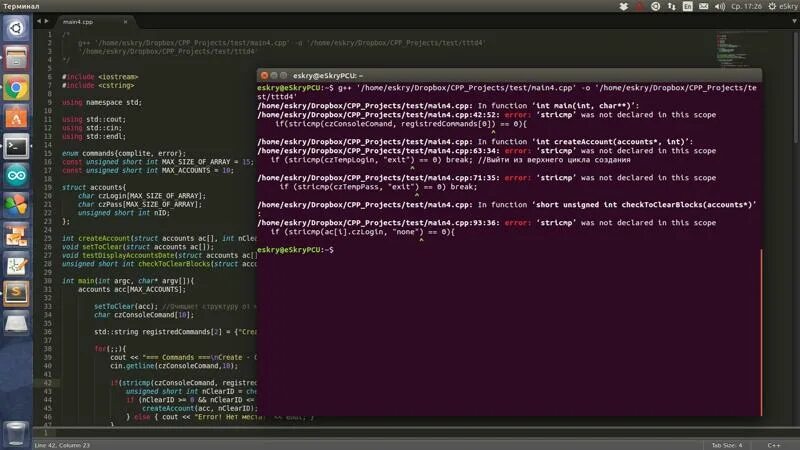Click the bottom console input strip in Sublime
This screenshot has height=450, width=800.
(416, 433)
